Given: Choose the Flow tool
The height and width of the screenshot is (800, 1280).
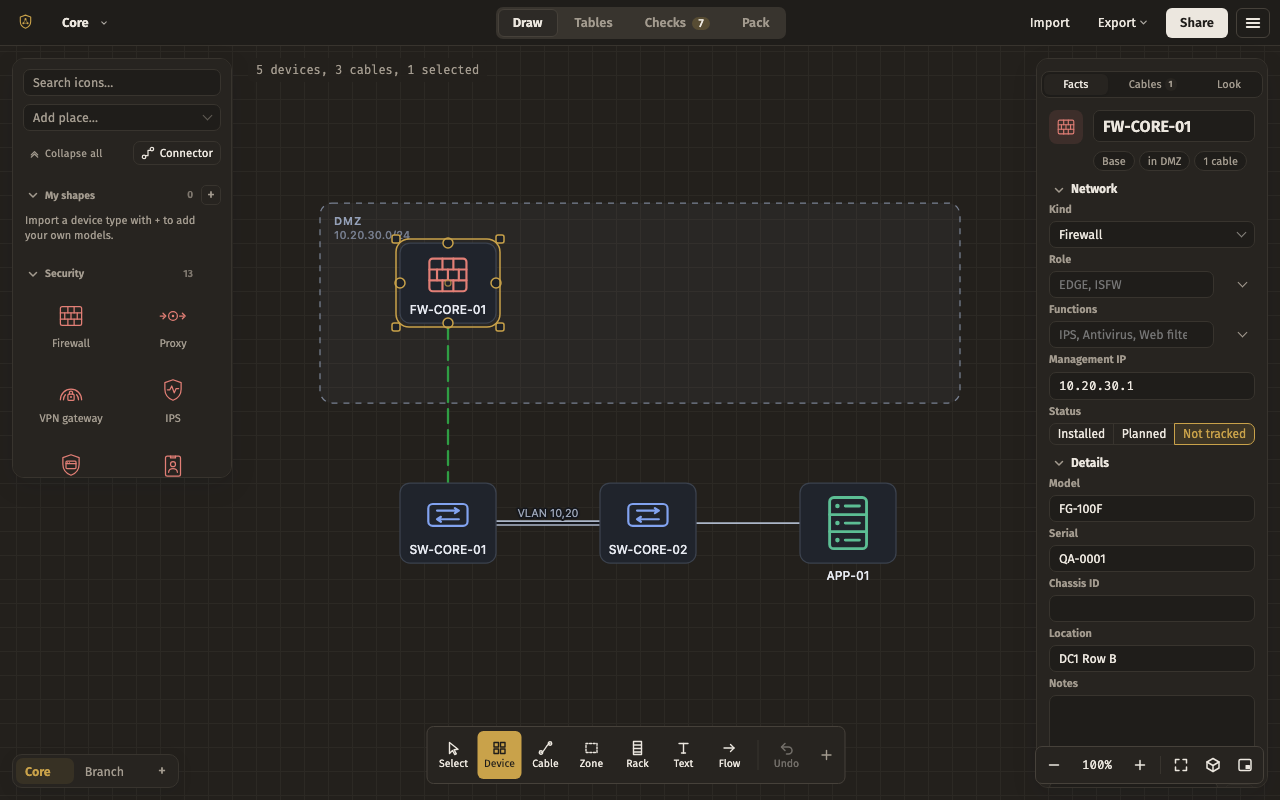Looking at the screenshot, I should (729, 755).
